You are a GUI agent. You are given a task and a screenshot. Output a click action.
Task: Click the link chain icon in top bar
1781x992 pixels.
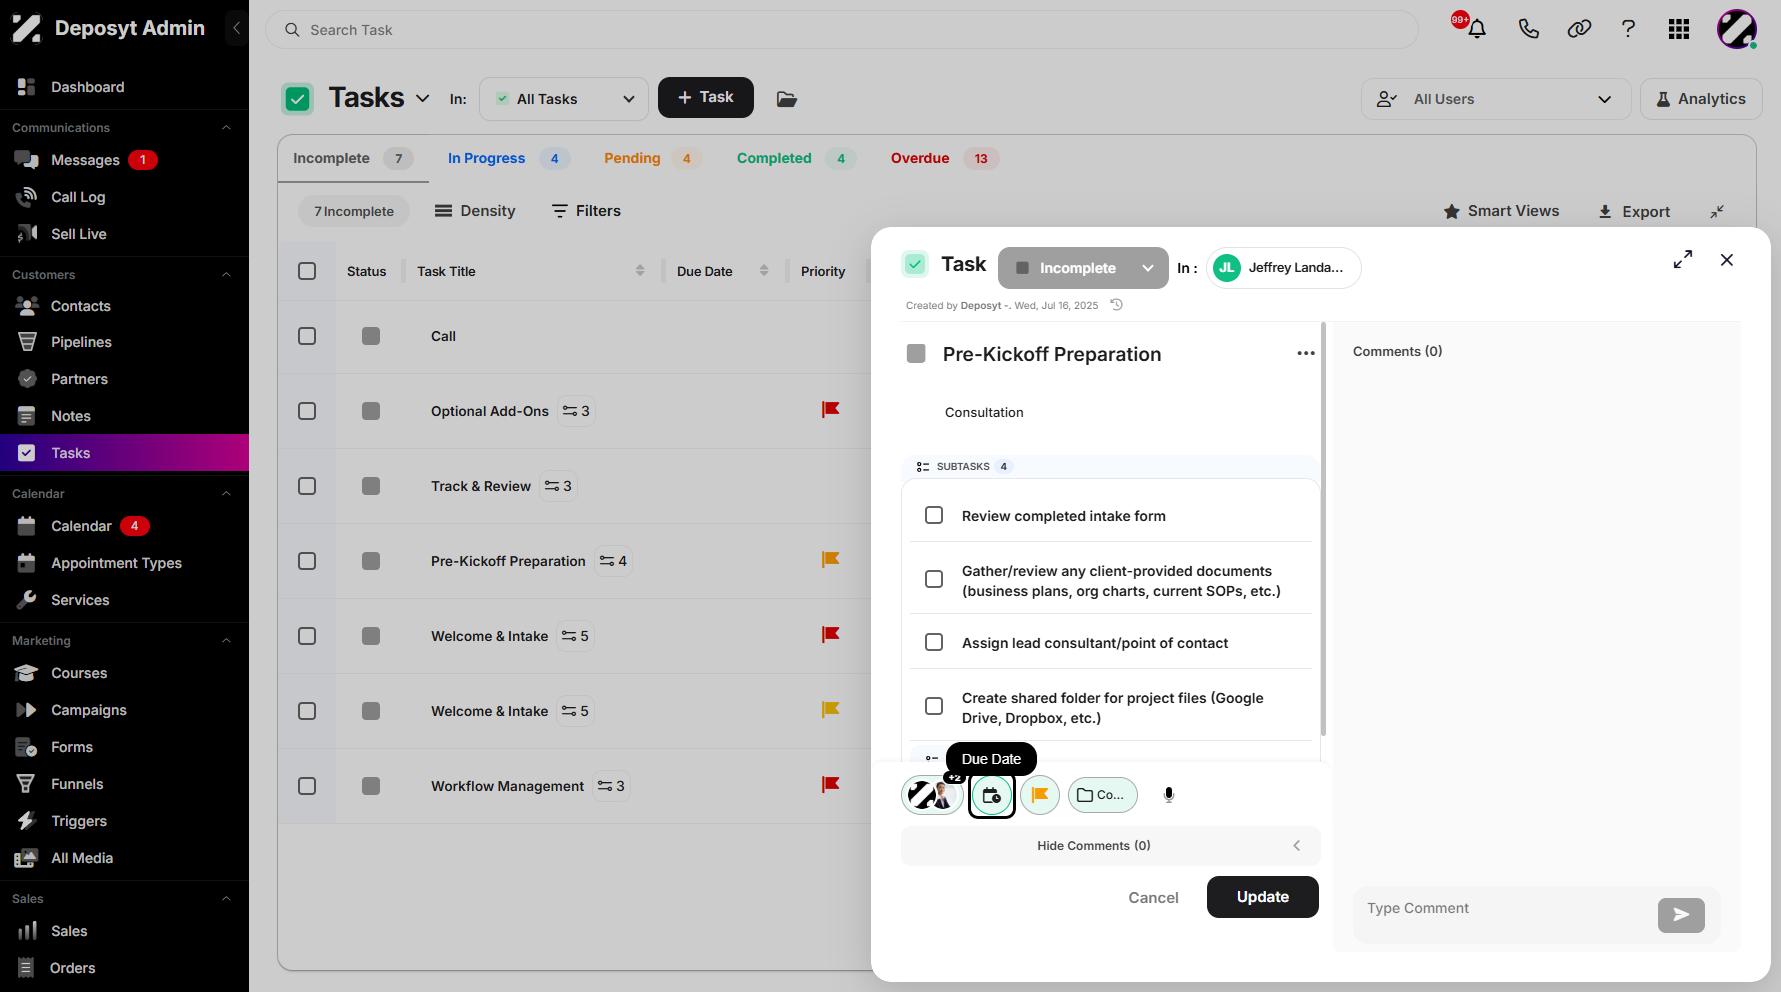(x=1579, y=29)
